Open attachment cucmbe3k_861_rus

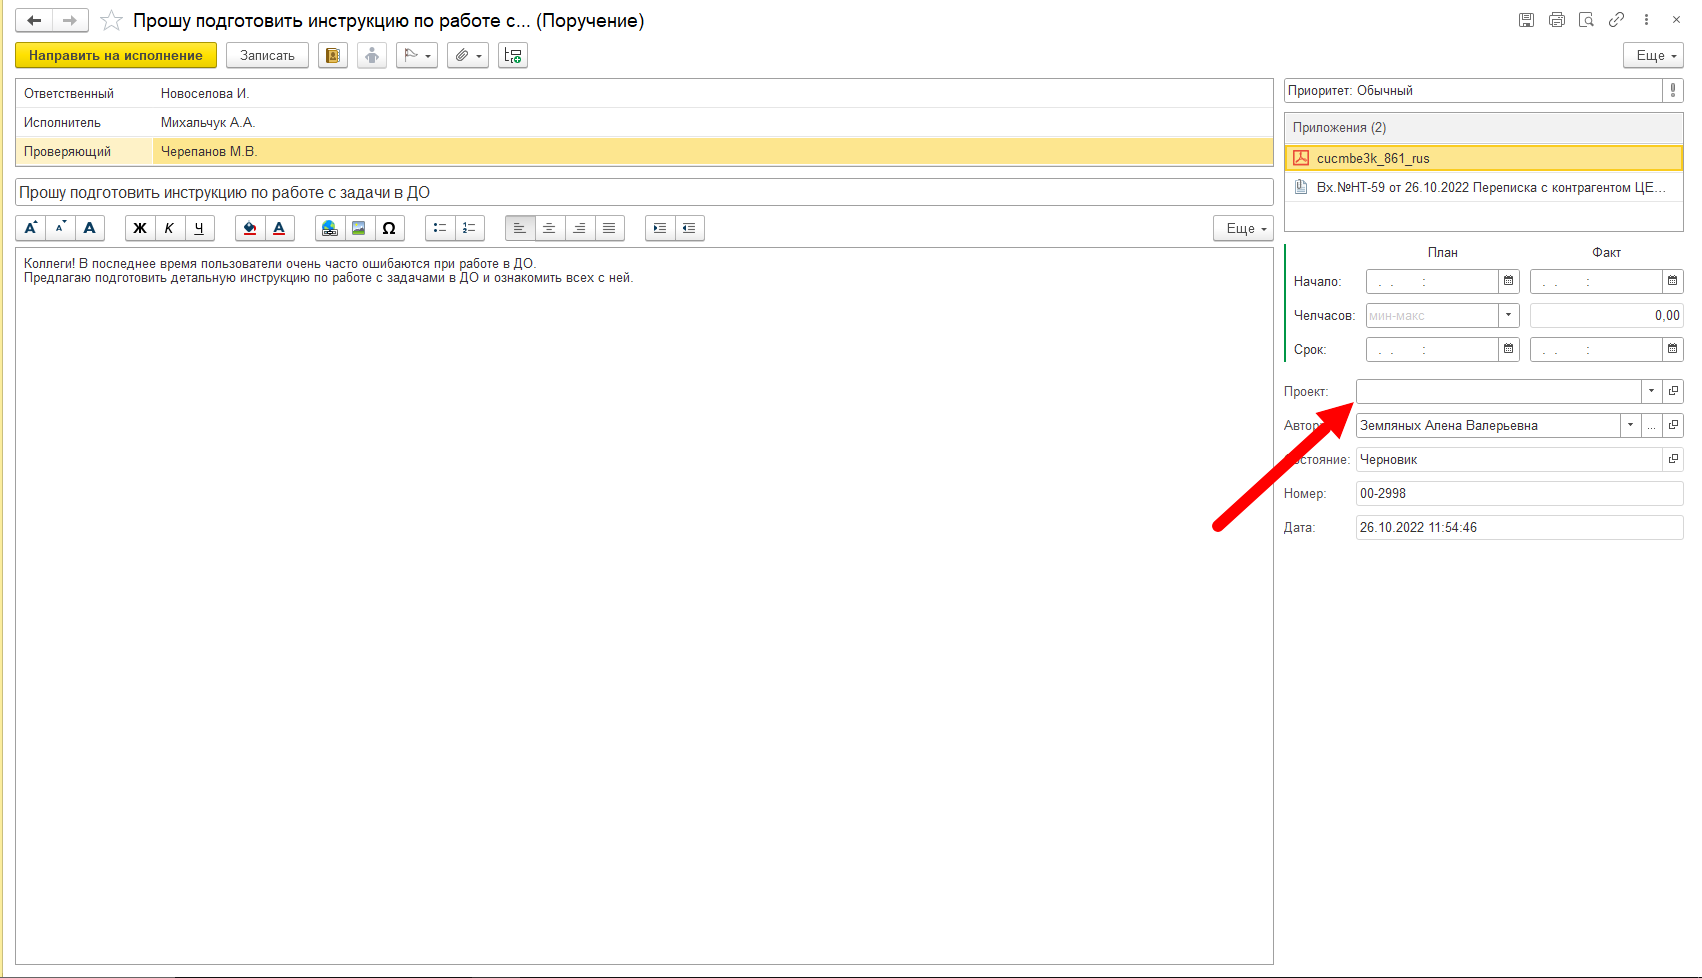1483,158
